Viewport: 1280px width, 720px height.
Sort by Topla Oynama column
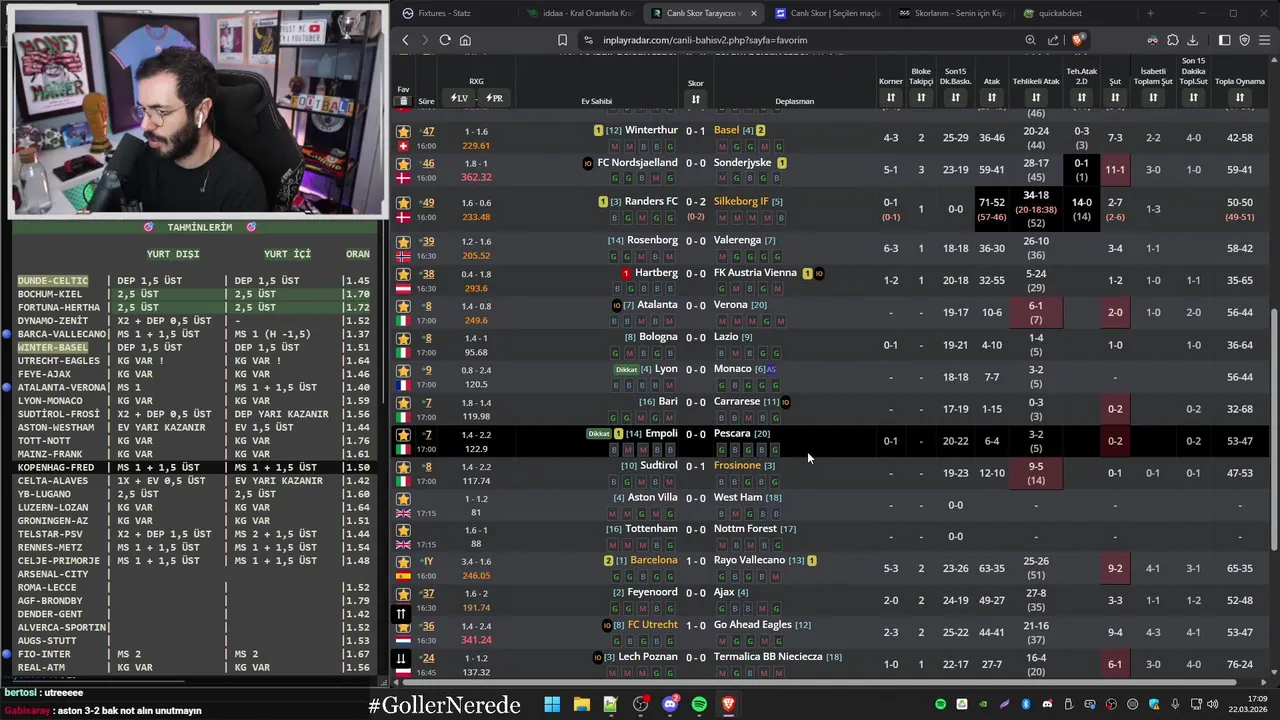1240,97
